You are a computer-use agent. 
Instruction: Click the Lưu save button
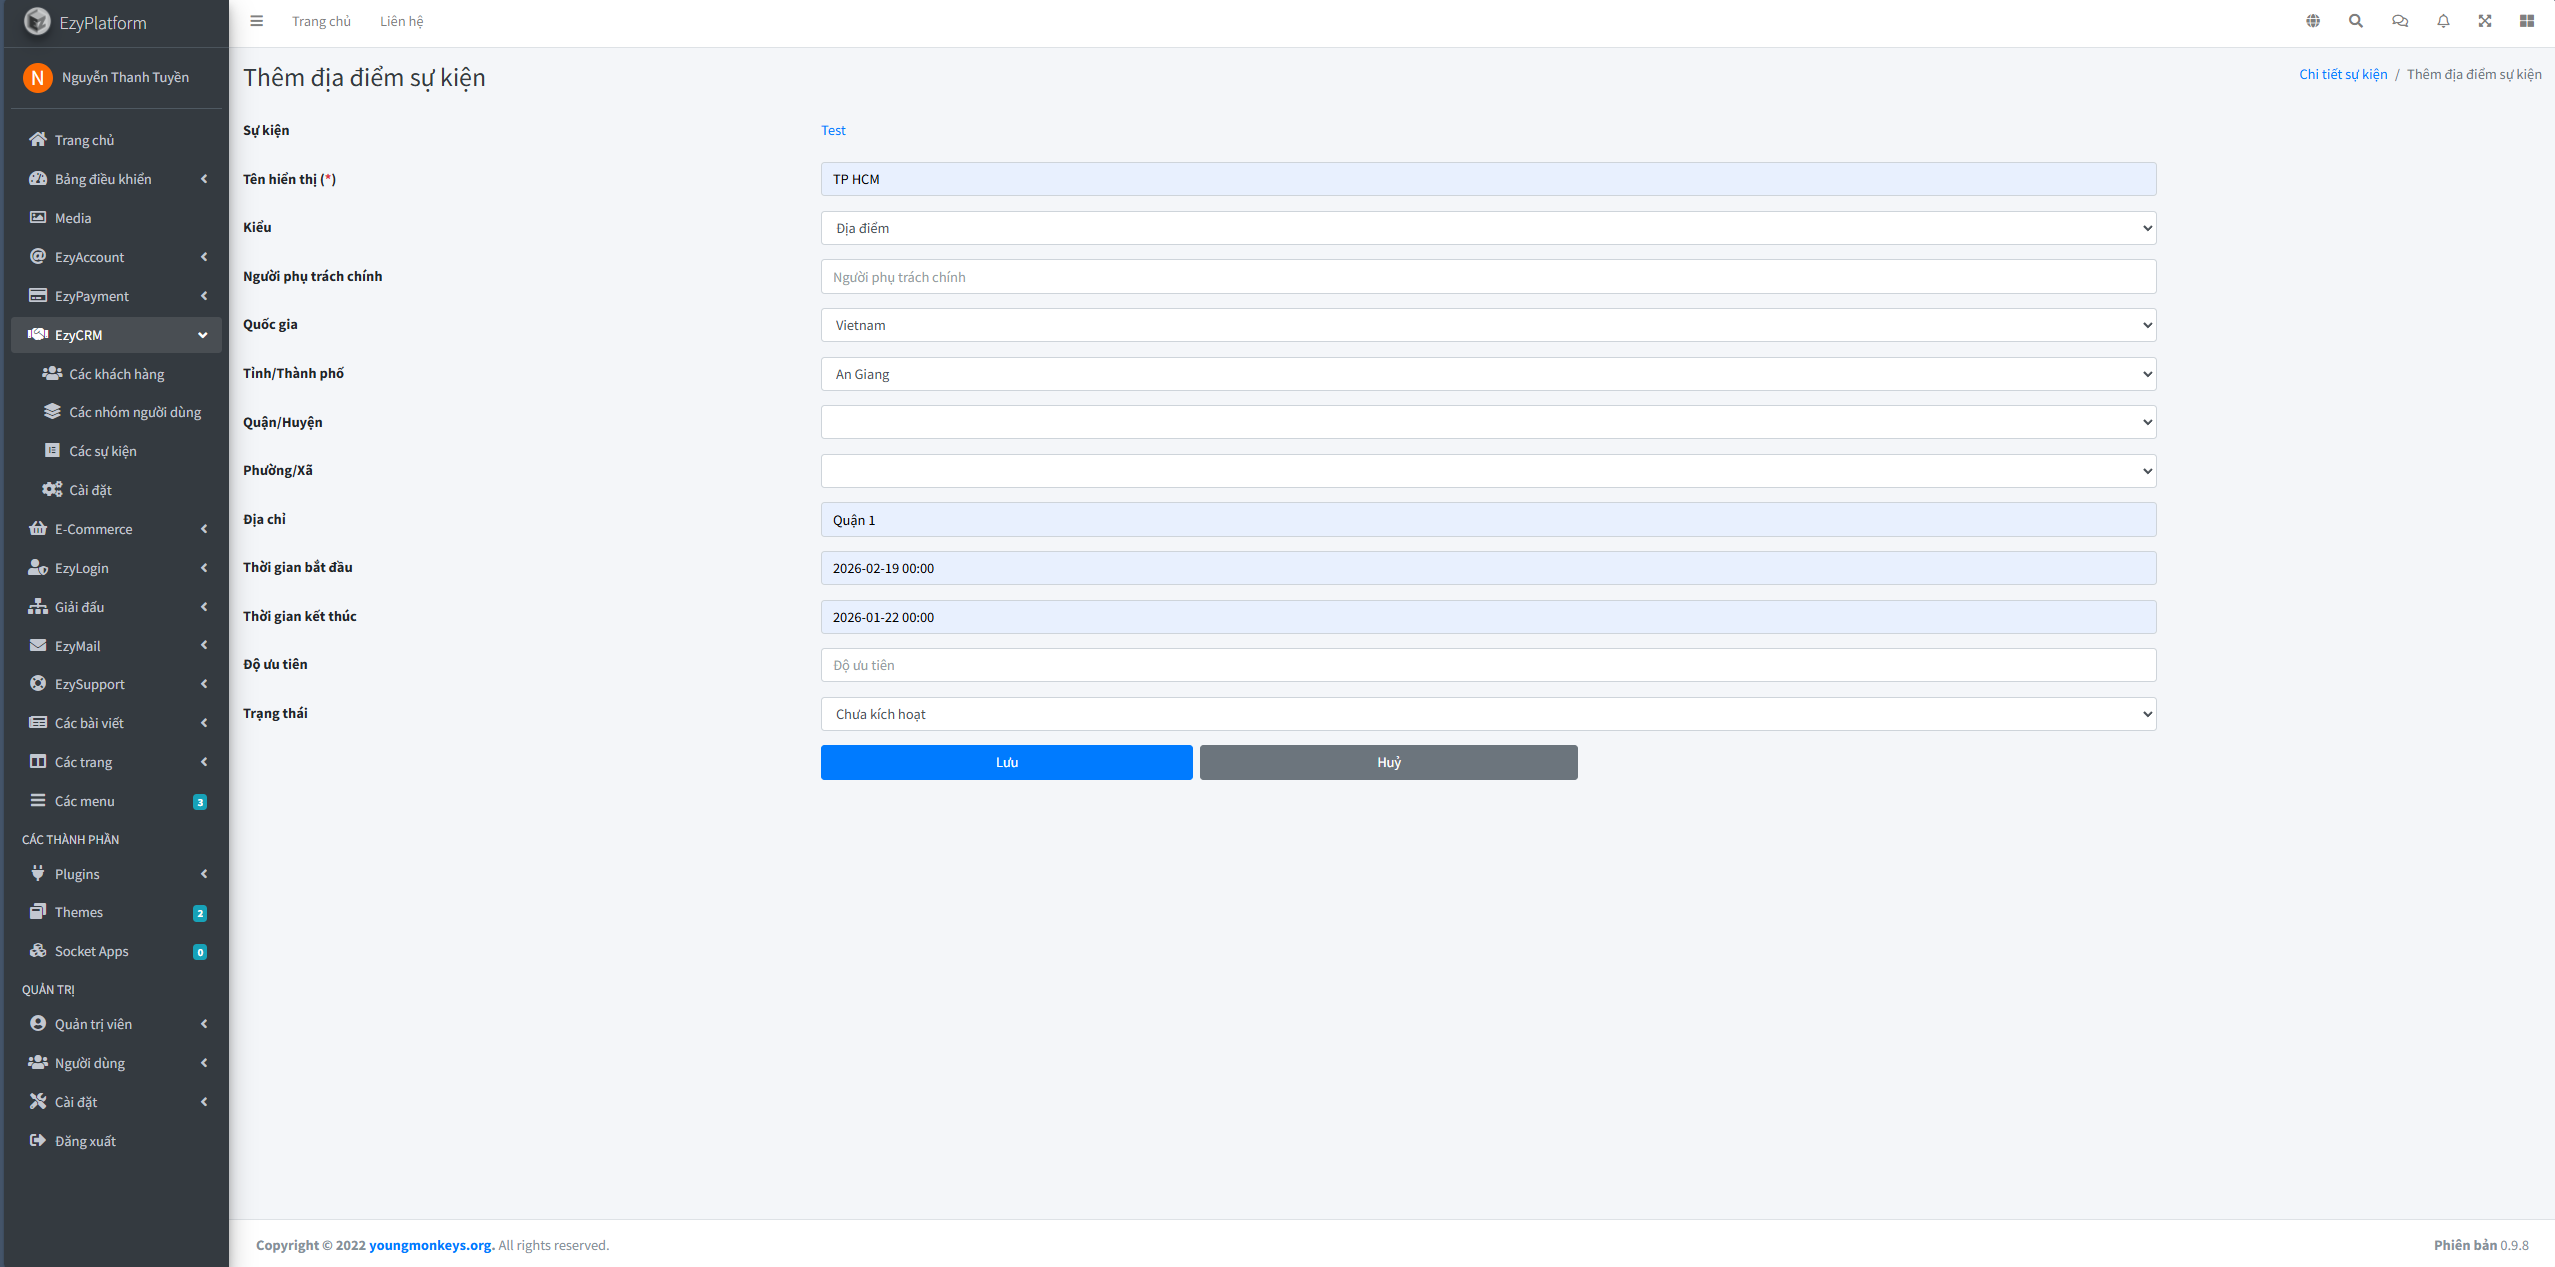click(1006, 762)
